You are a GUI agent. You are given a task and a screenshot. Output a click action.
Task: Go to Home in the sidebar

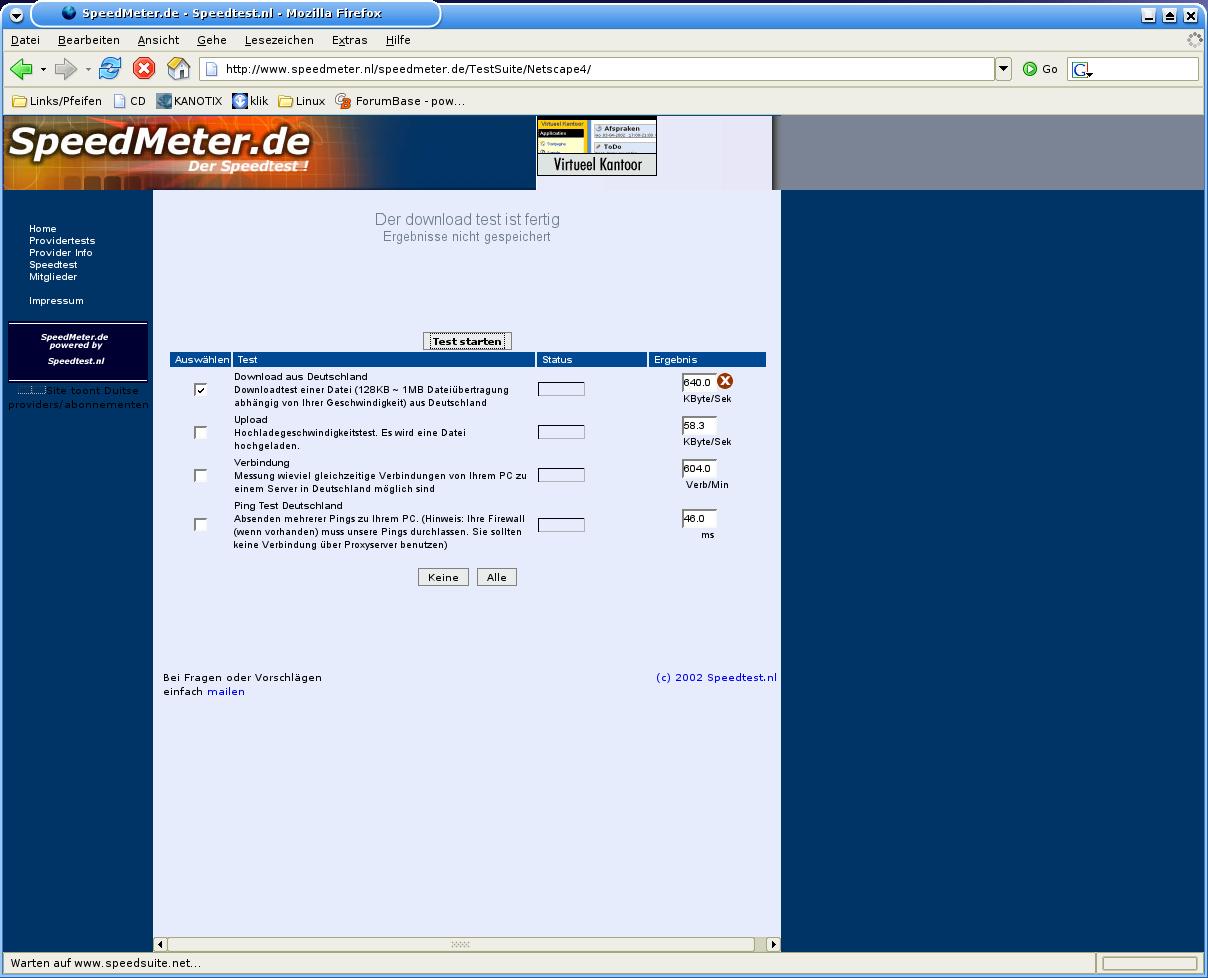(43, 229)
